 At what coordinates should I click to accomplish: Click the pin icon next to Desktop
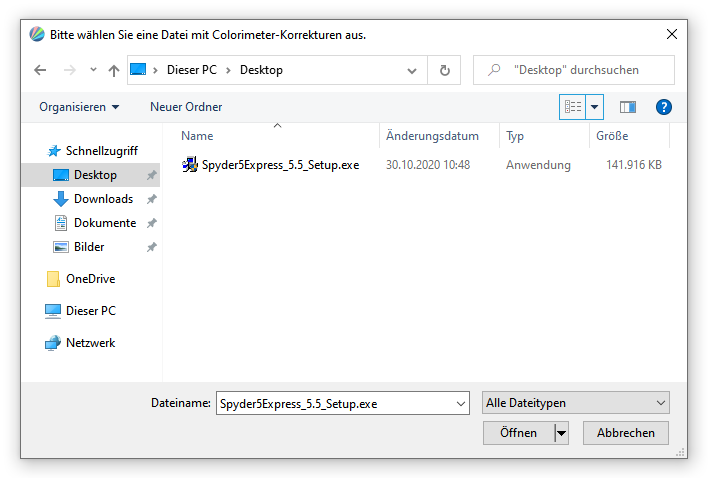[152, 175]
